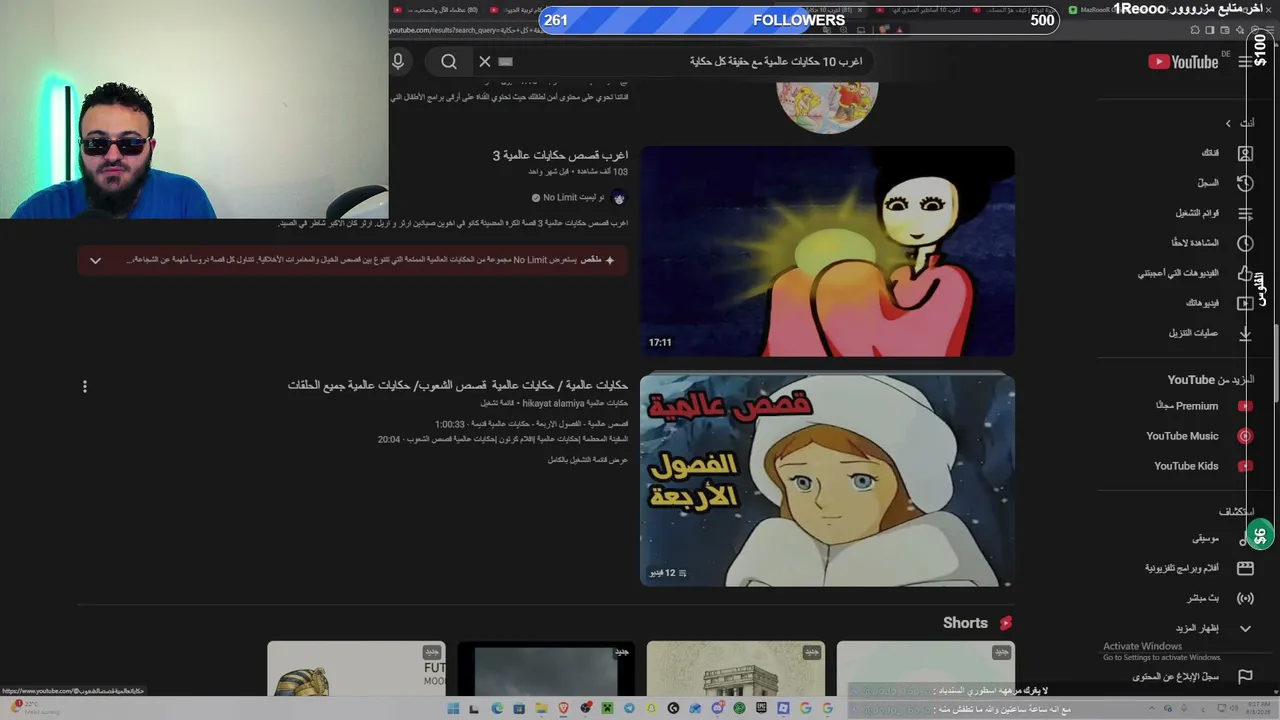Open Your videos (فيديوهاتك) icon
Image resolution: width=1280 pixels, height=720 pixels.
(1245, 303)
